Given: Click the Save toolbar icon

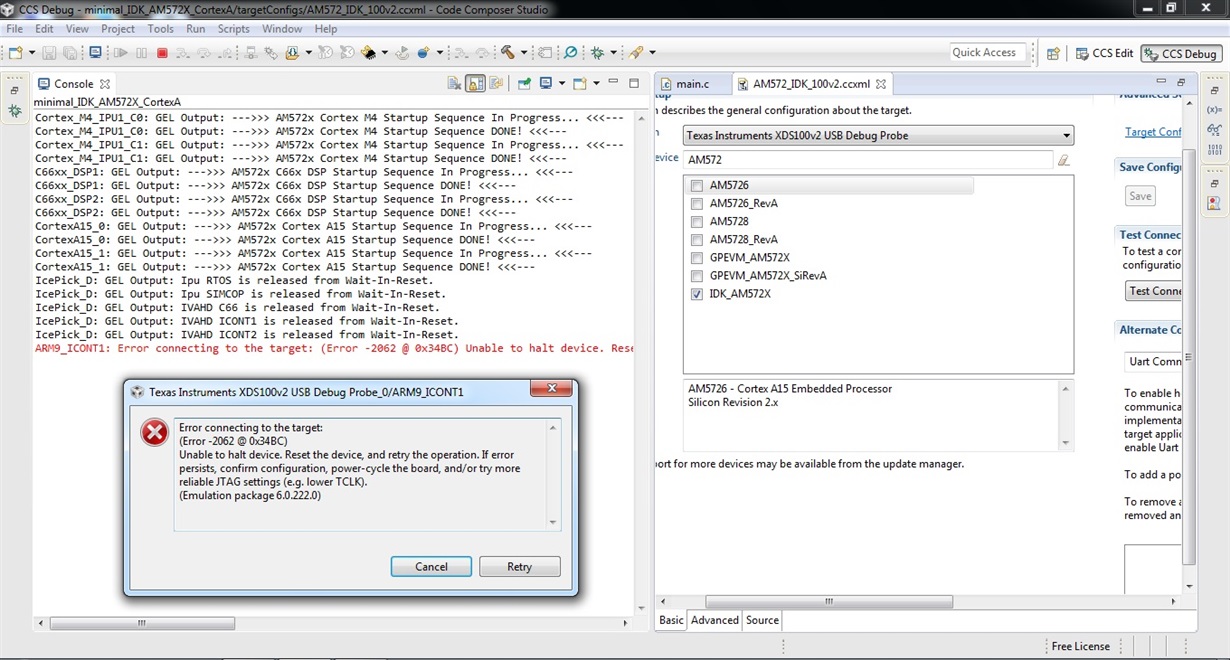Looking at the screenshot, I should [49, 52].
